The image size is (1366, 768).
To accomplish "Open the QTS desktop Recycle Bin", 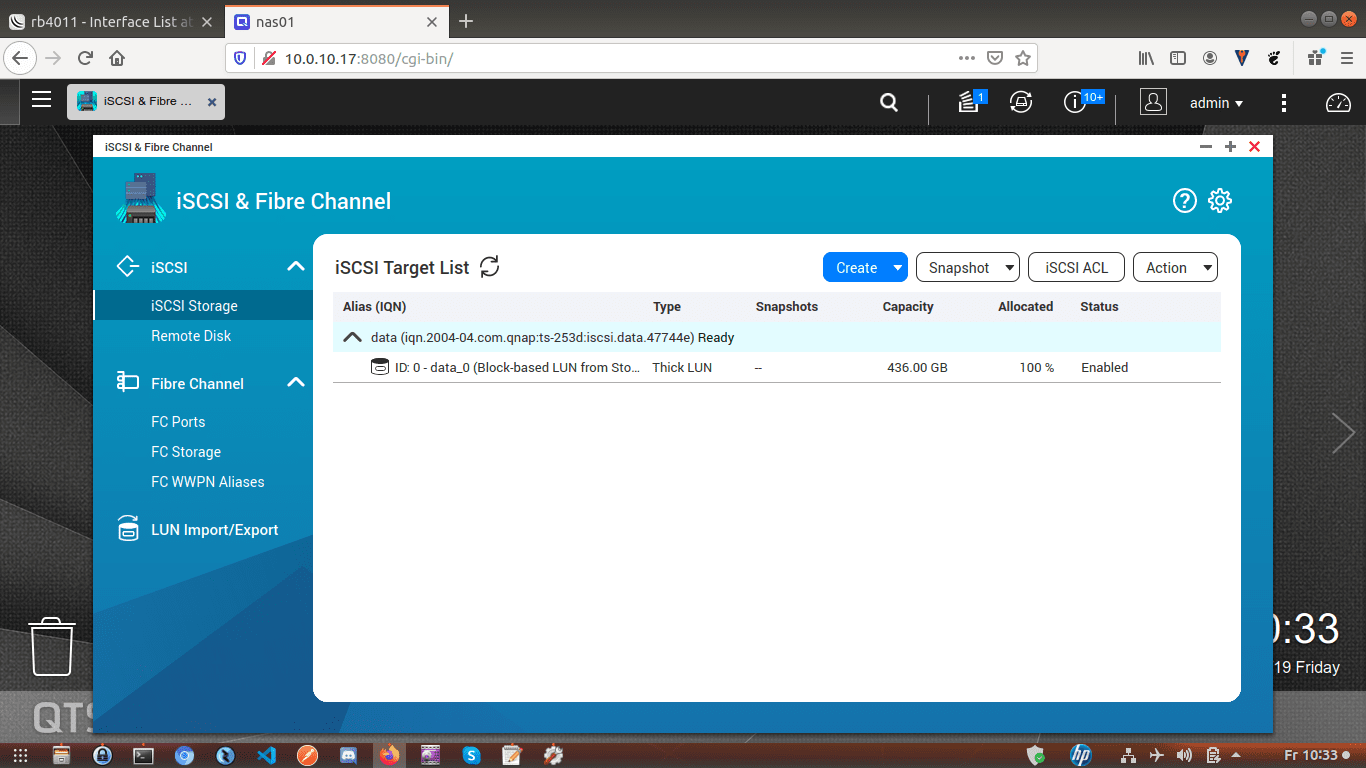I will [x=51, y=646].
